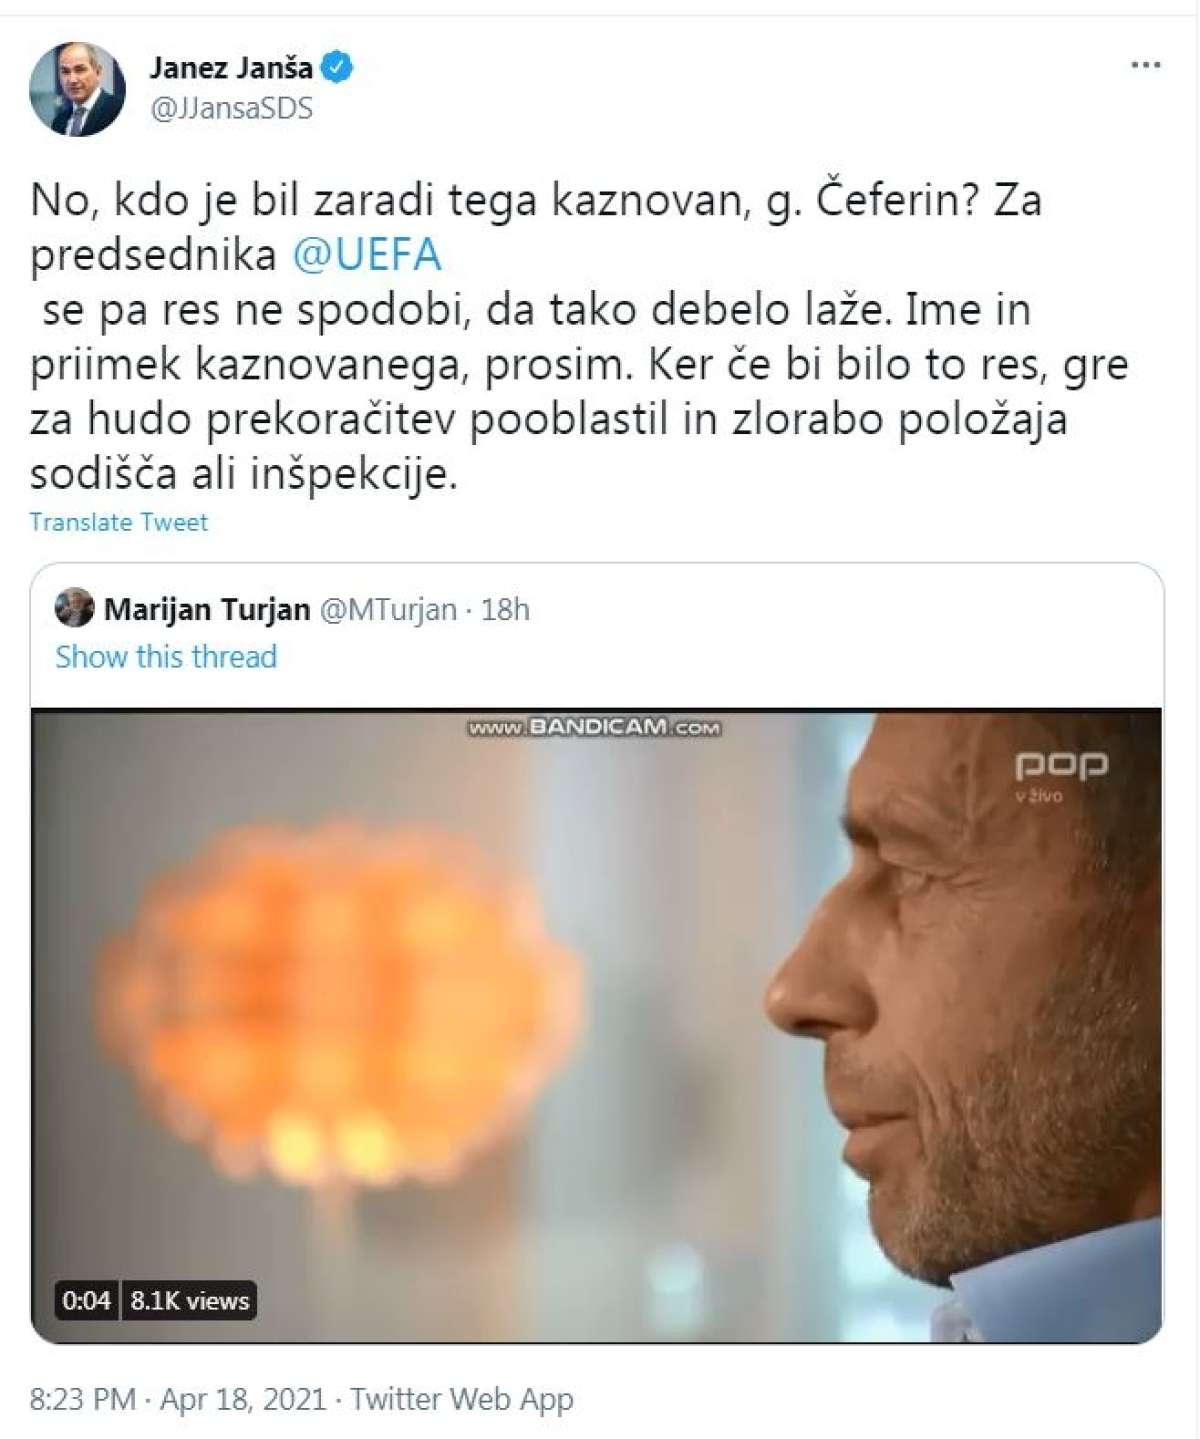Click the Janez Janša display name
This screenshot has width=1200, height=1439.
[231, 68]
